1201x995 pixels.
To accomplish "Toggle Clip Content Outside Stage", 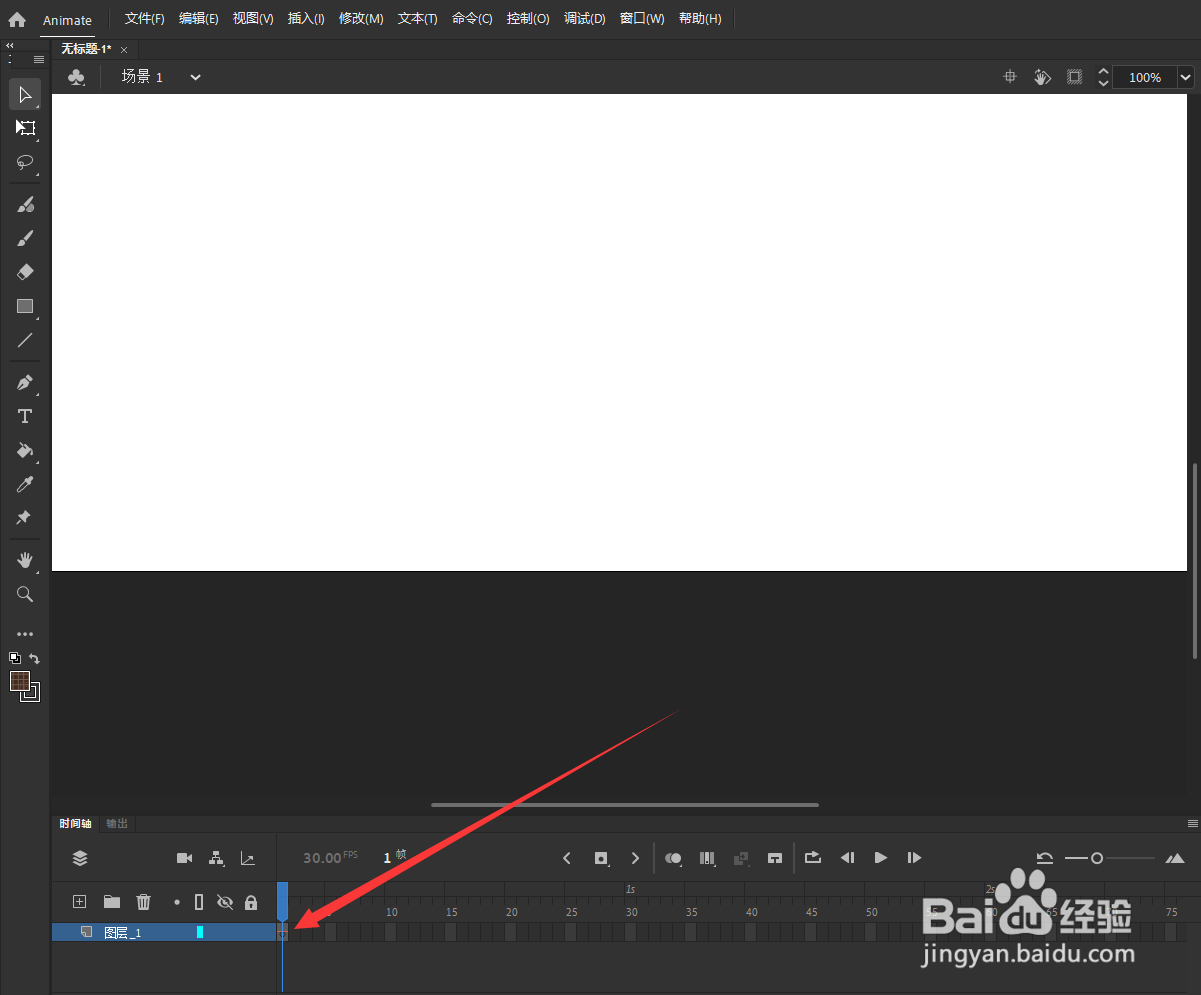I will tap(1074, 77).
